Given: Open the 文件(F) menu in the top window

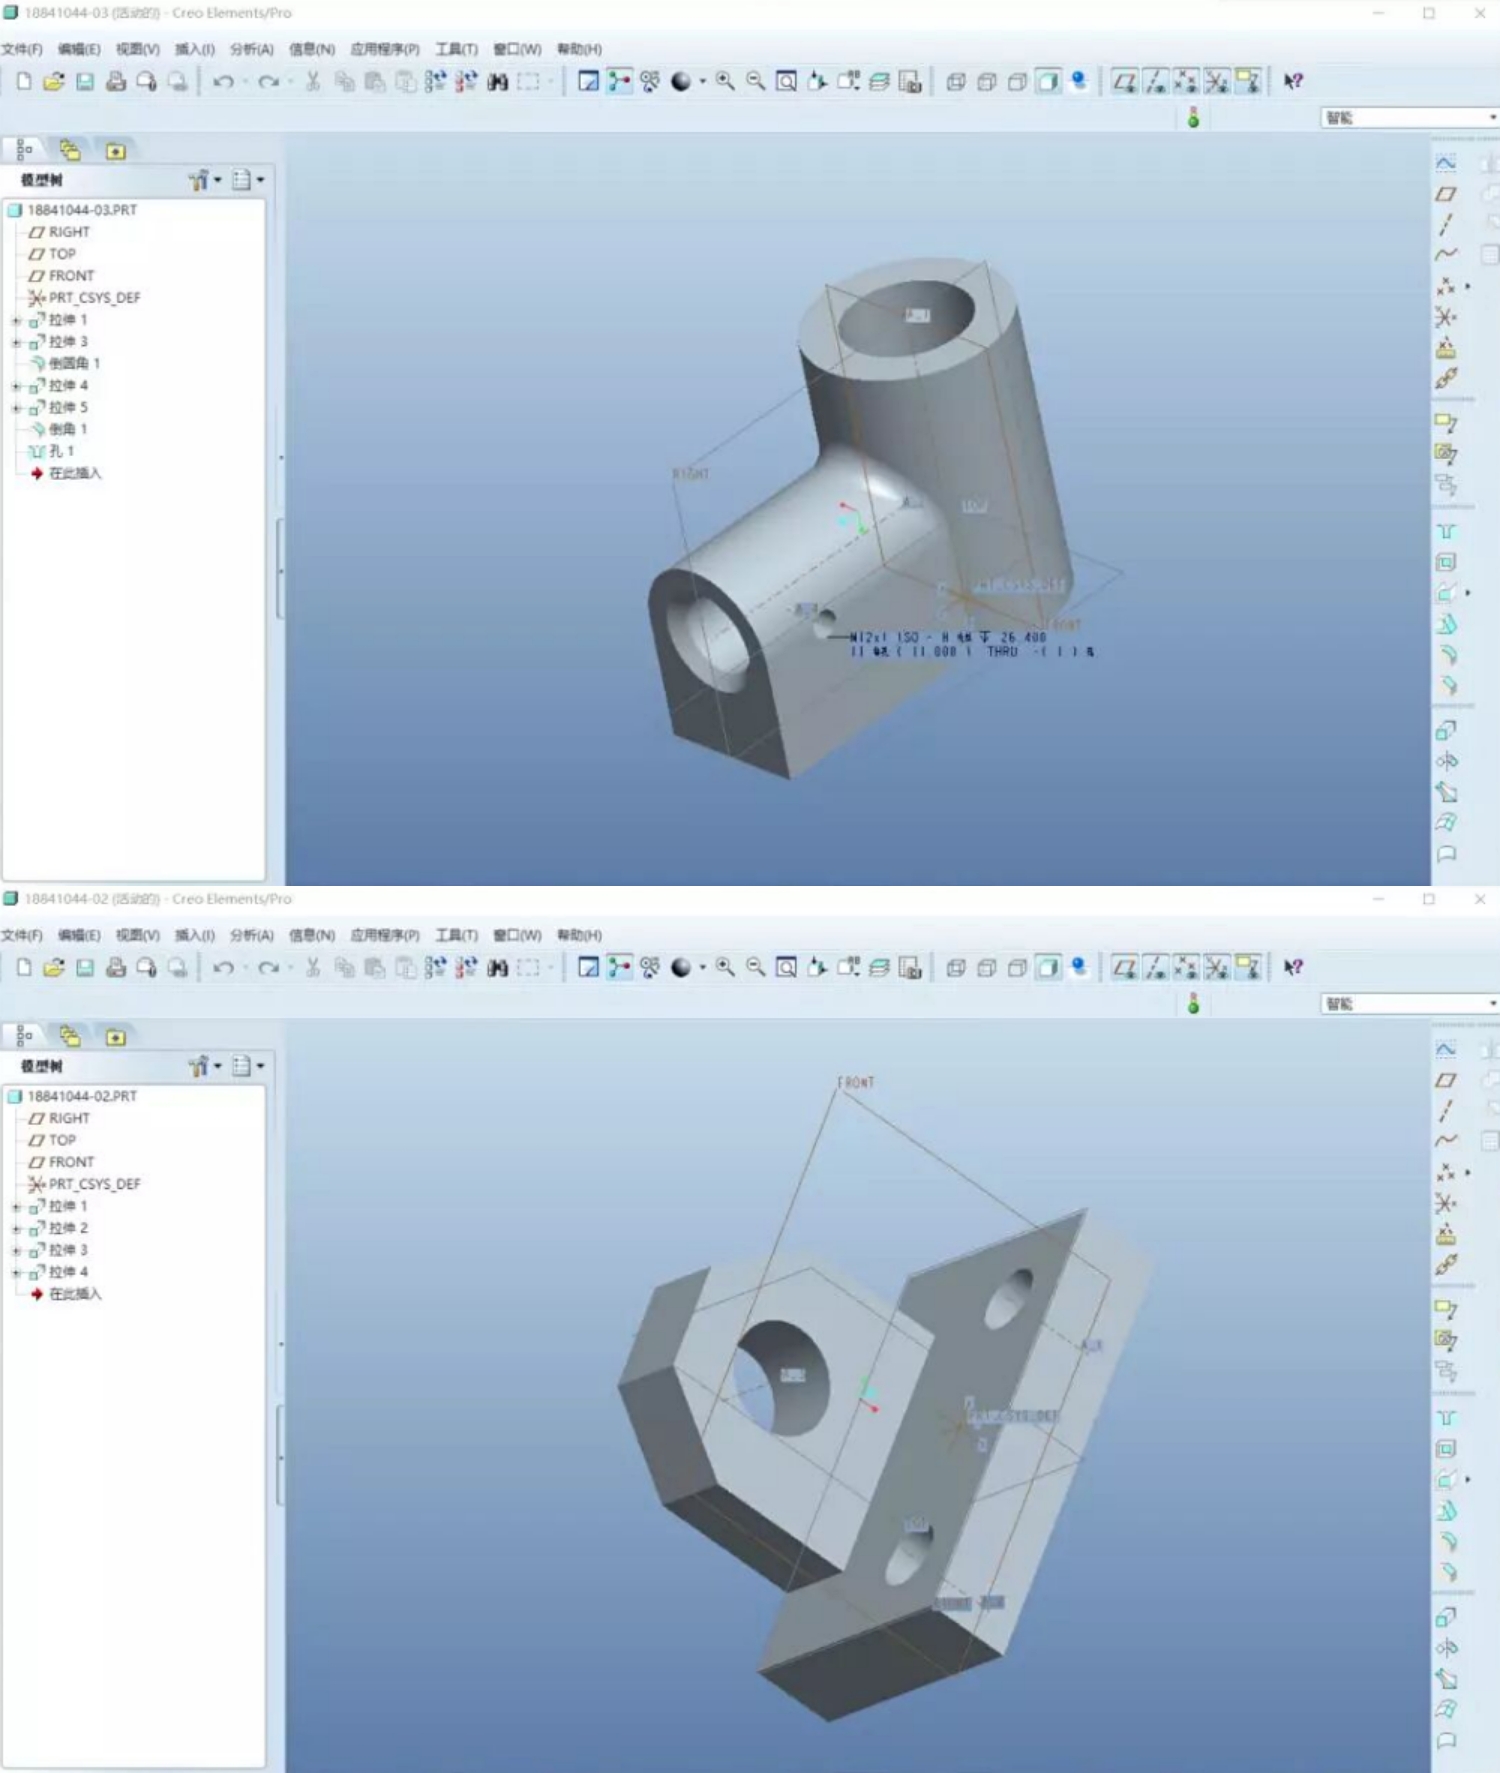Looking at the screenshot, I should tap(22, 49).
